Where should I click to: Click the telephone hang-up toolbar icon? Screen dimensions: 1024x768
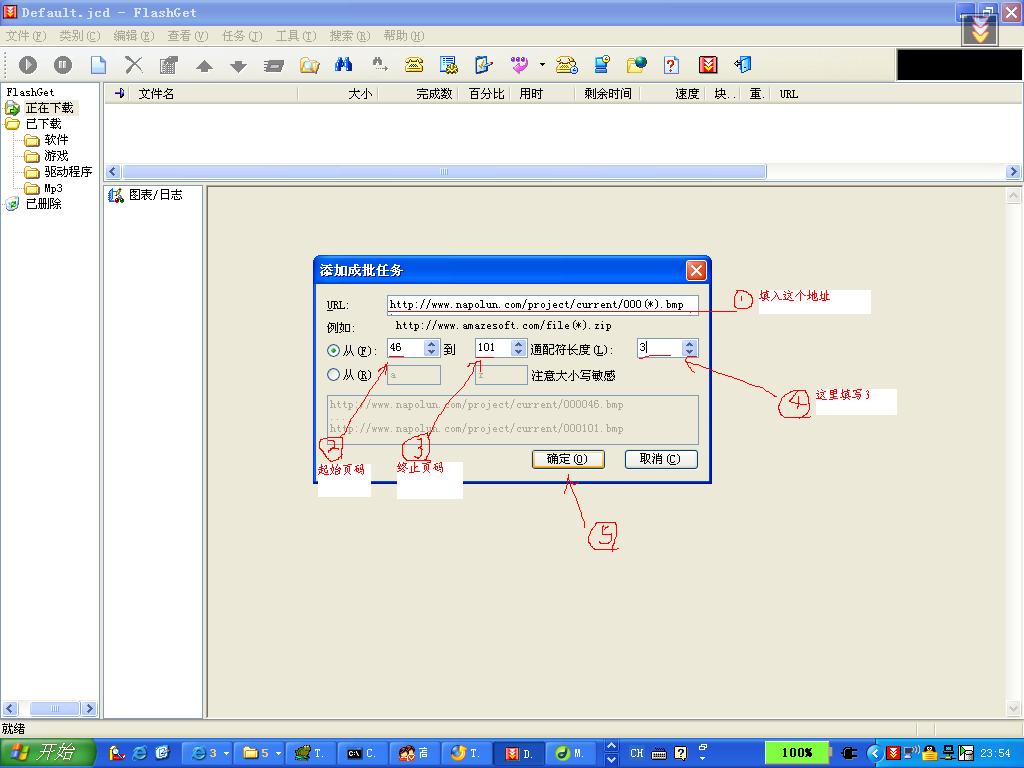[566, 65]
